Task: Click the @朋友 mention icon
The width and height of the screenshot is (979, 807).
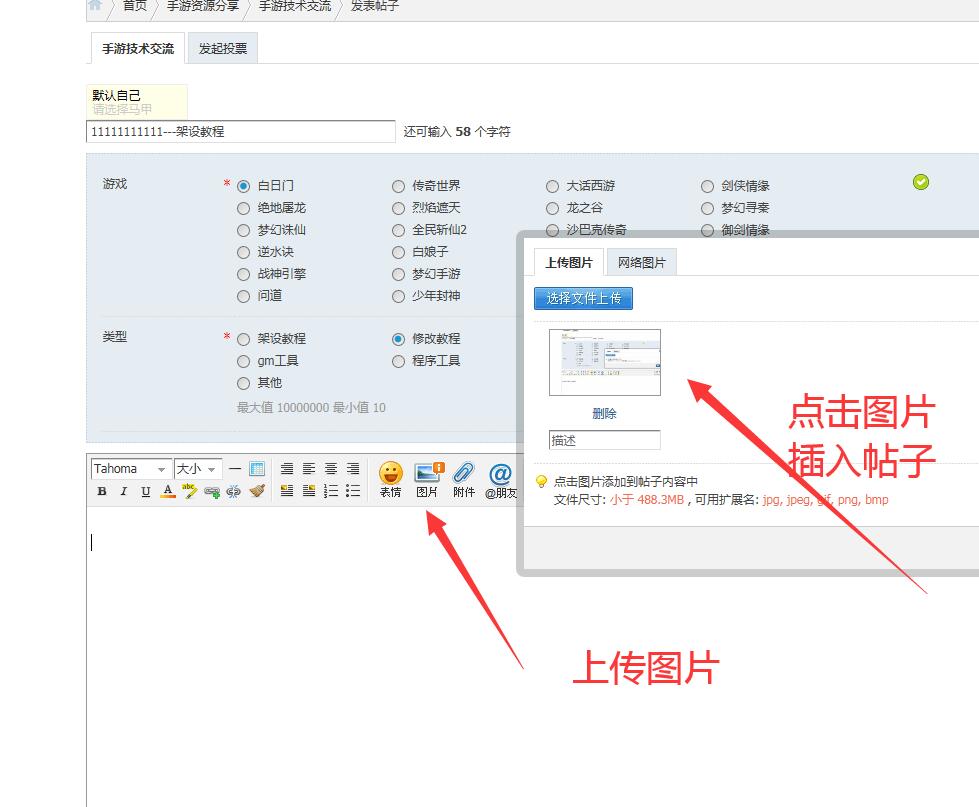Action: (500, 479)
